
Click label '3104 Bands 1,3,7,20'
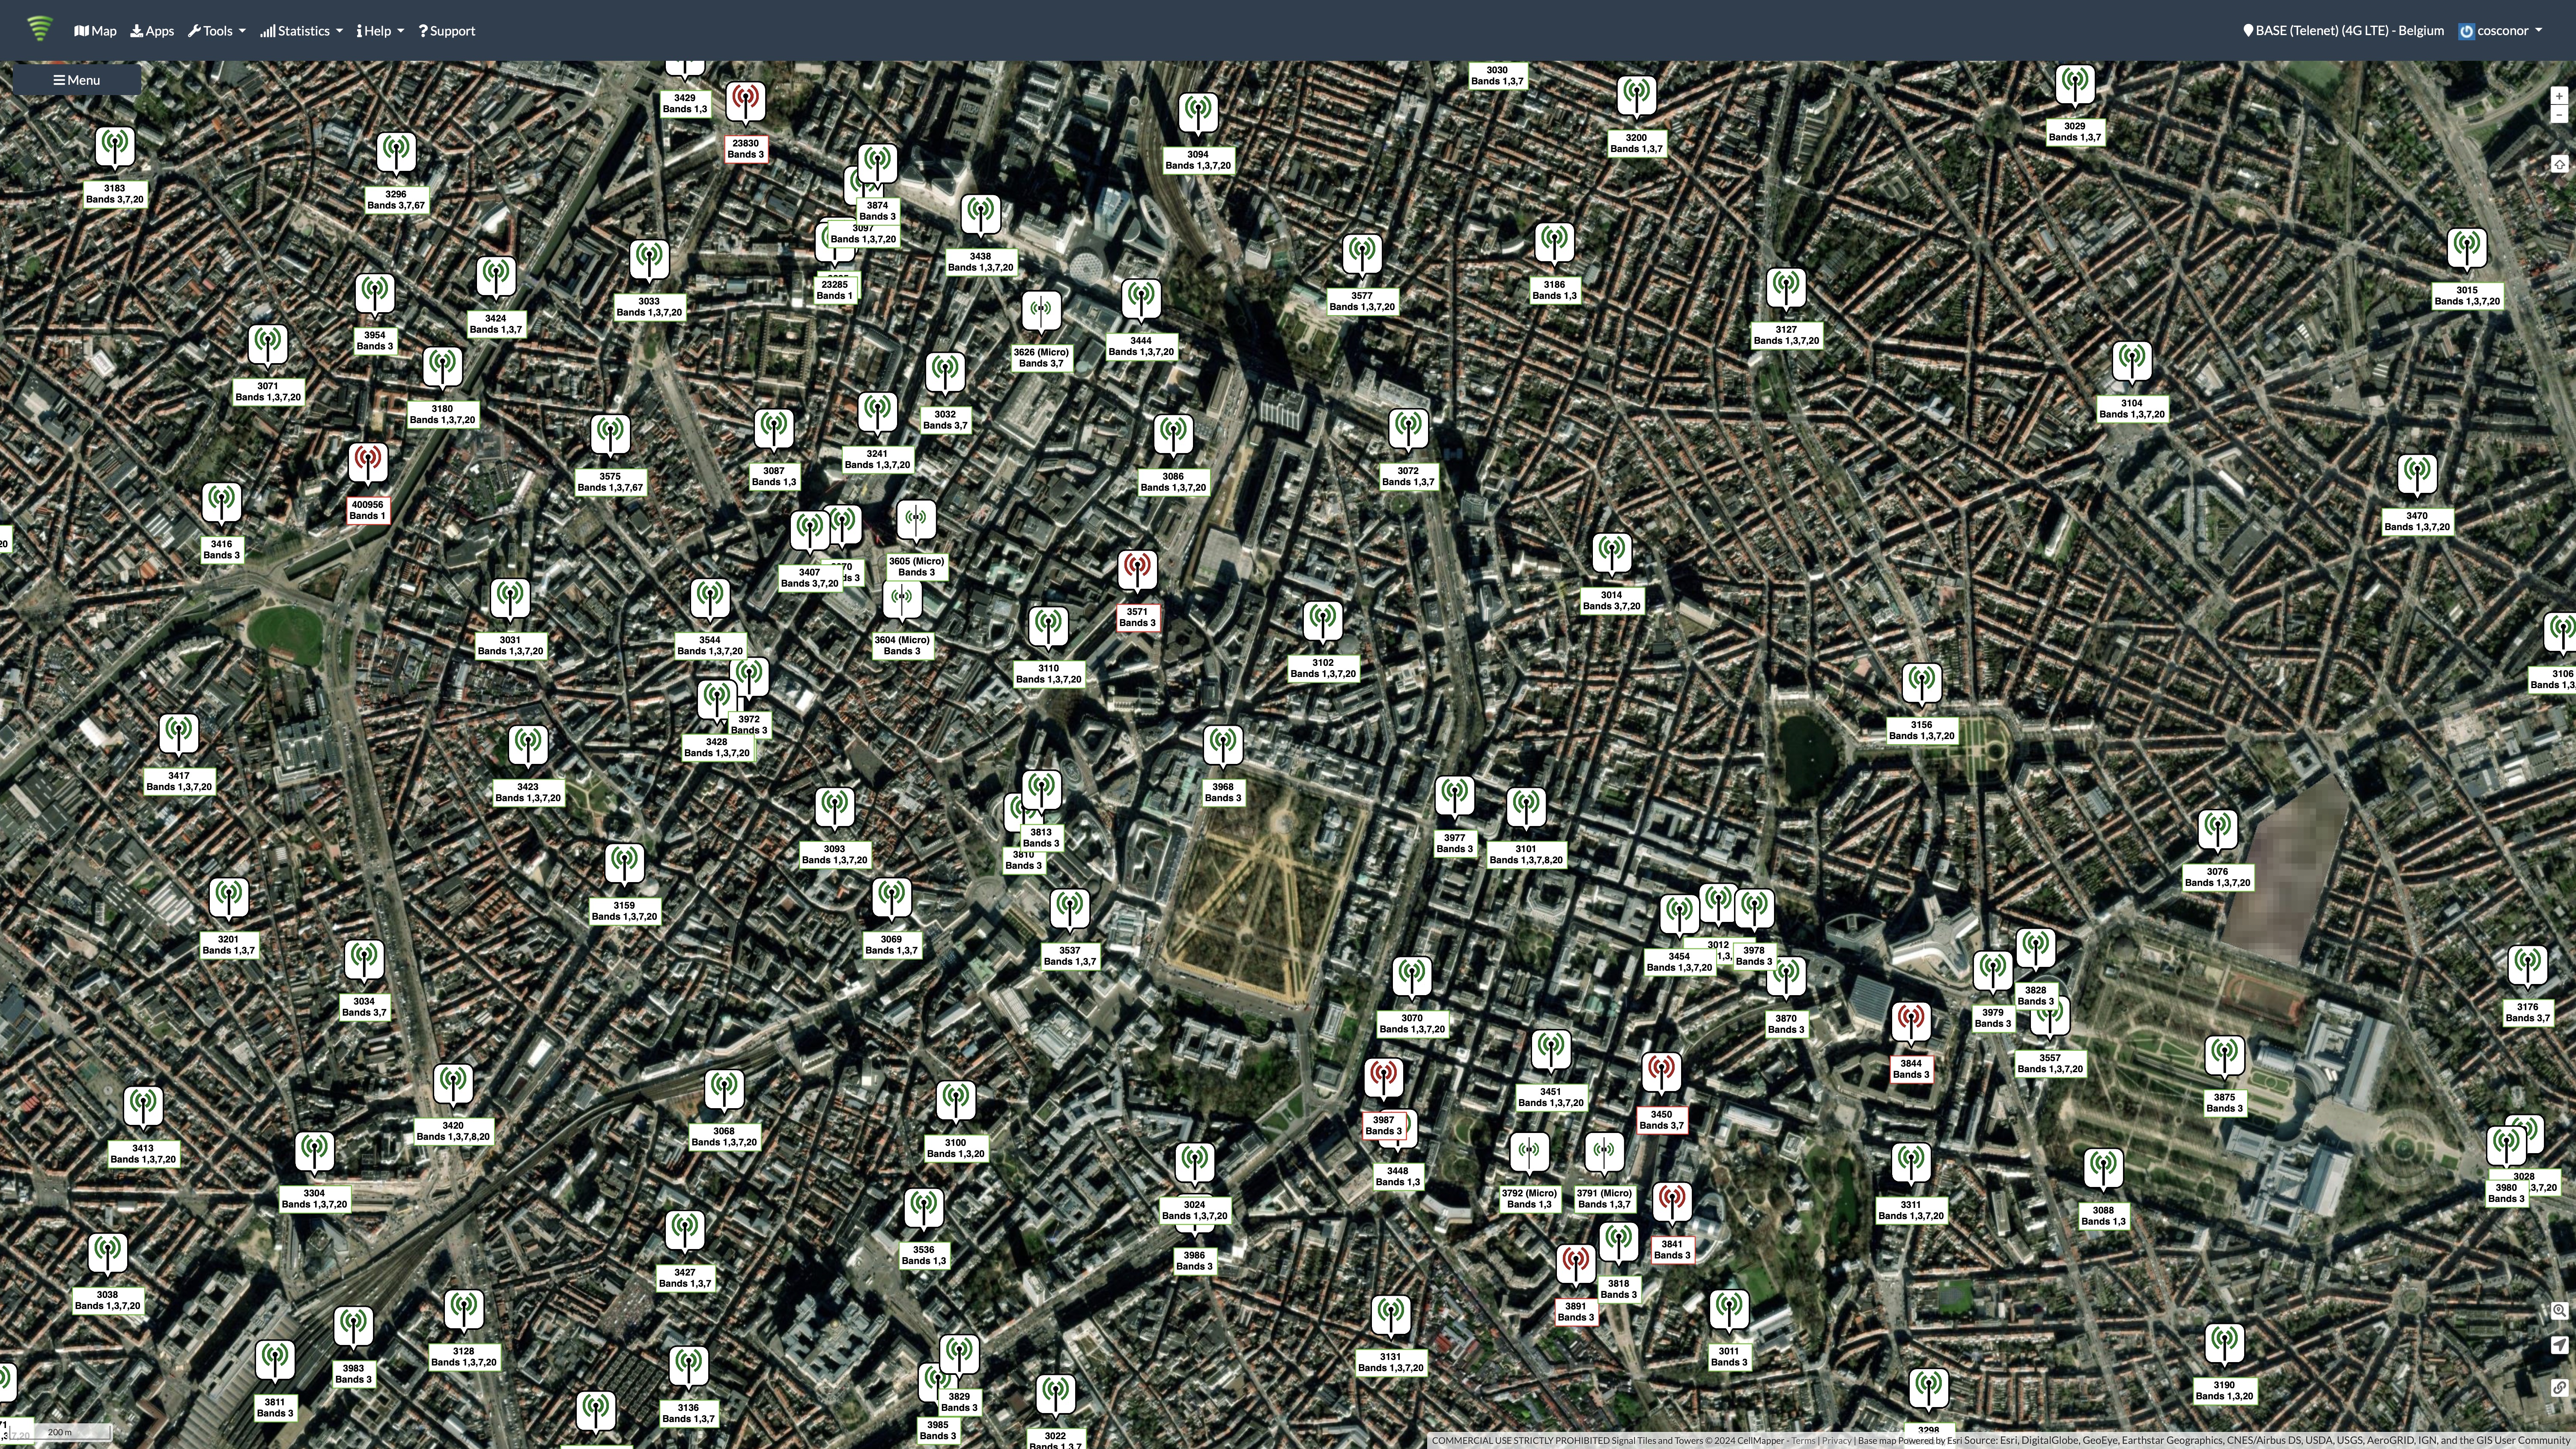pyautogui.click(x=2131, y=409)
